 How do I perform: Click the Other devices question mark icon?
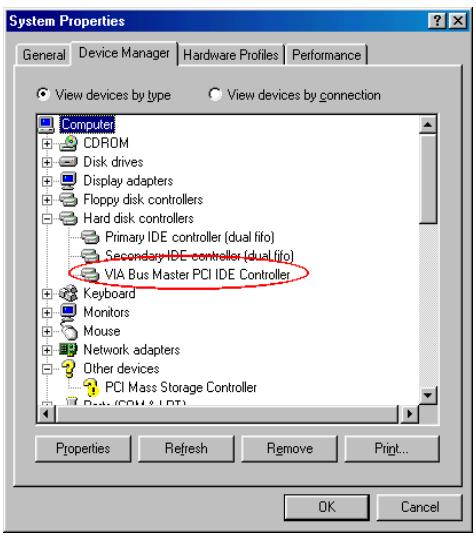click(68, 369)
